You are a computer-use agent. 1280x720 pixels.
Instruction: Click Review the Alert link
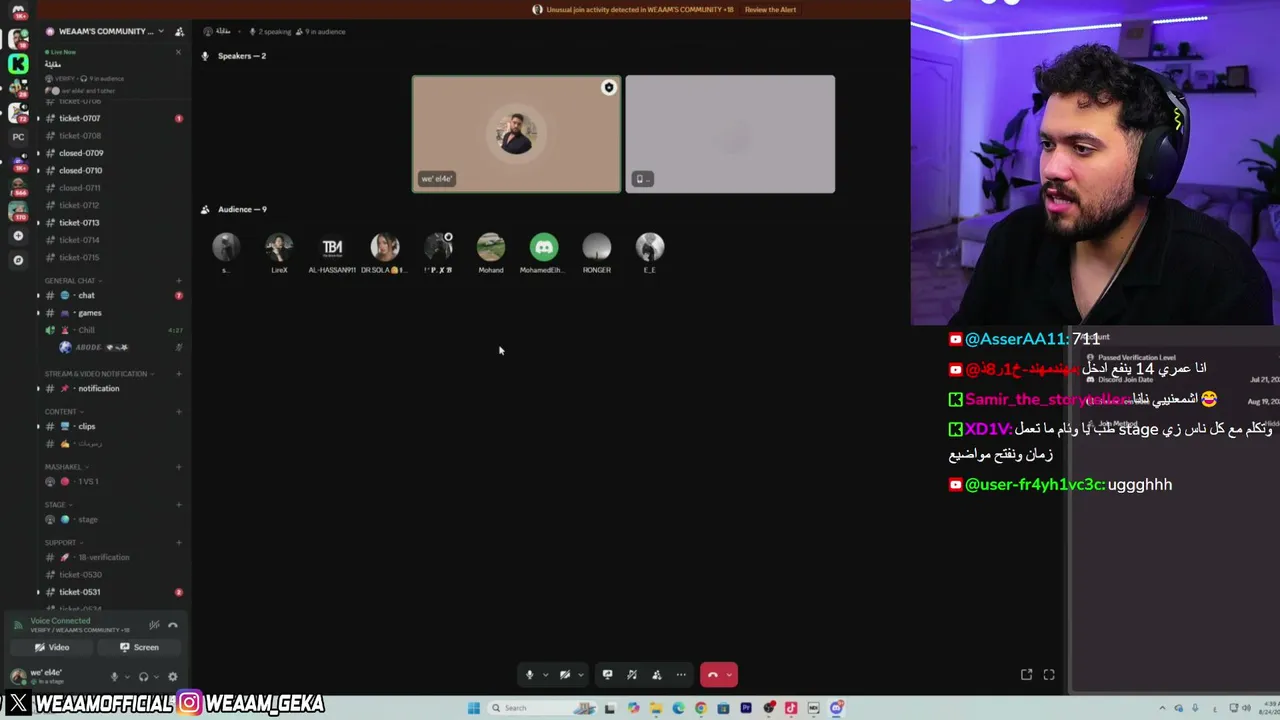(x=770, y=10)
